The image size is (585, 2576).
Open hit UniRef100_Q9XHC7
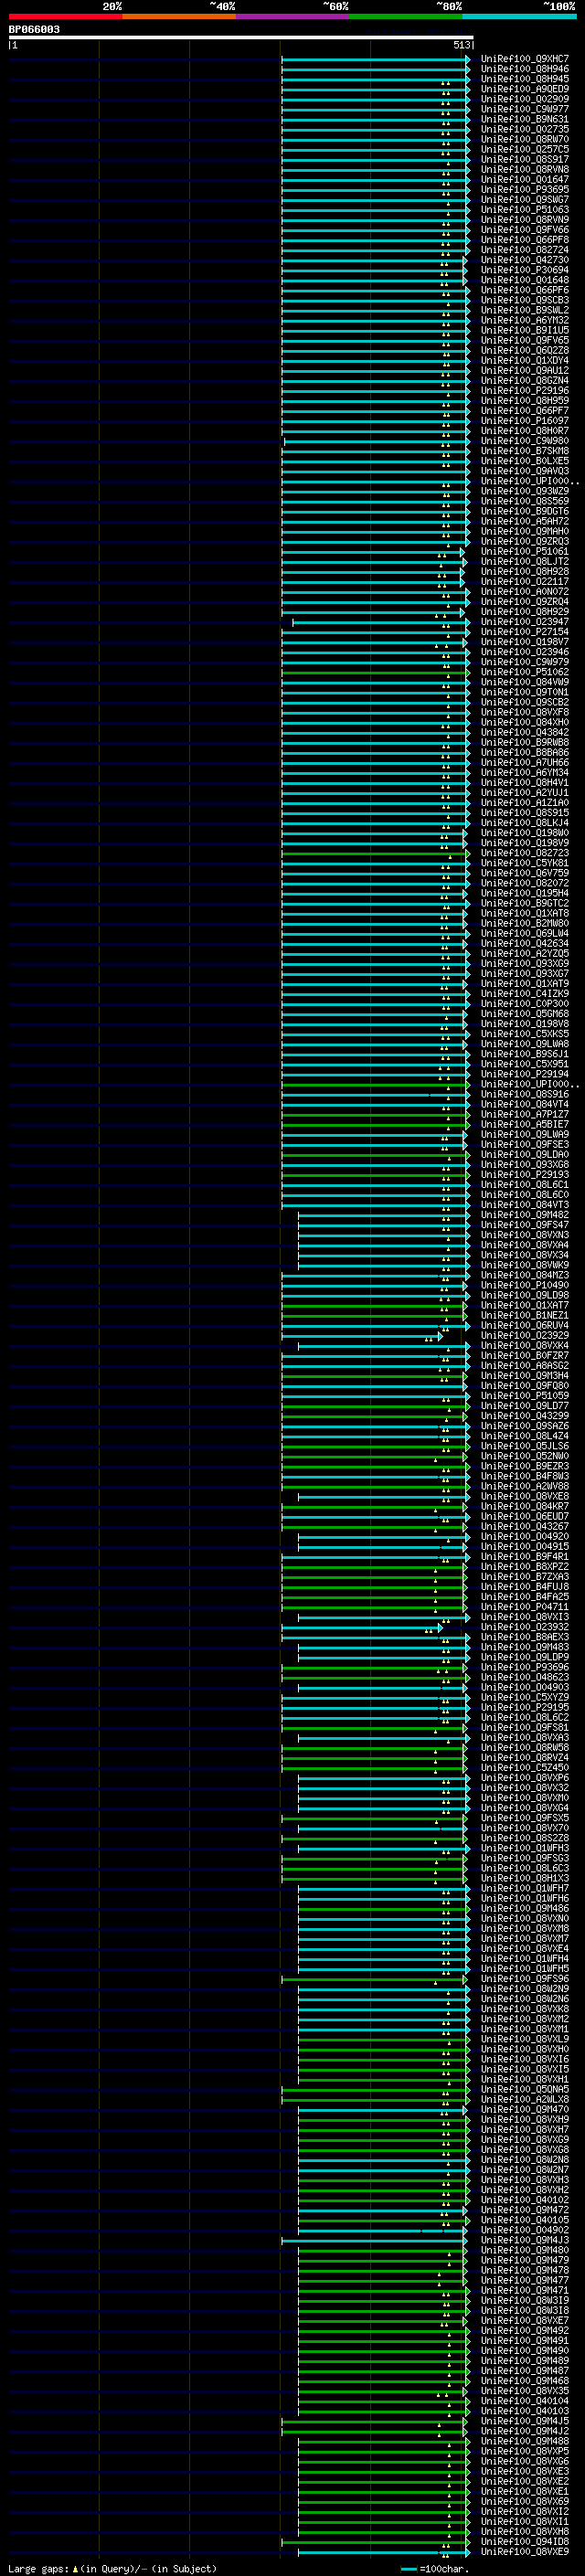click(x=525, y=59)
